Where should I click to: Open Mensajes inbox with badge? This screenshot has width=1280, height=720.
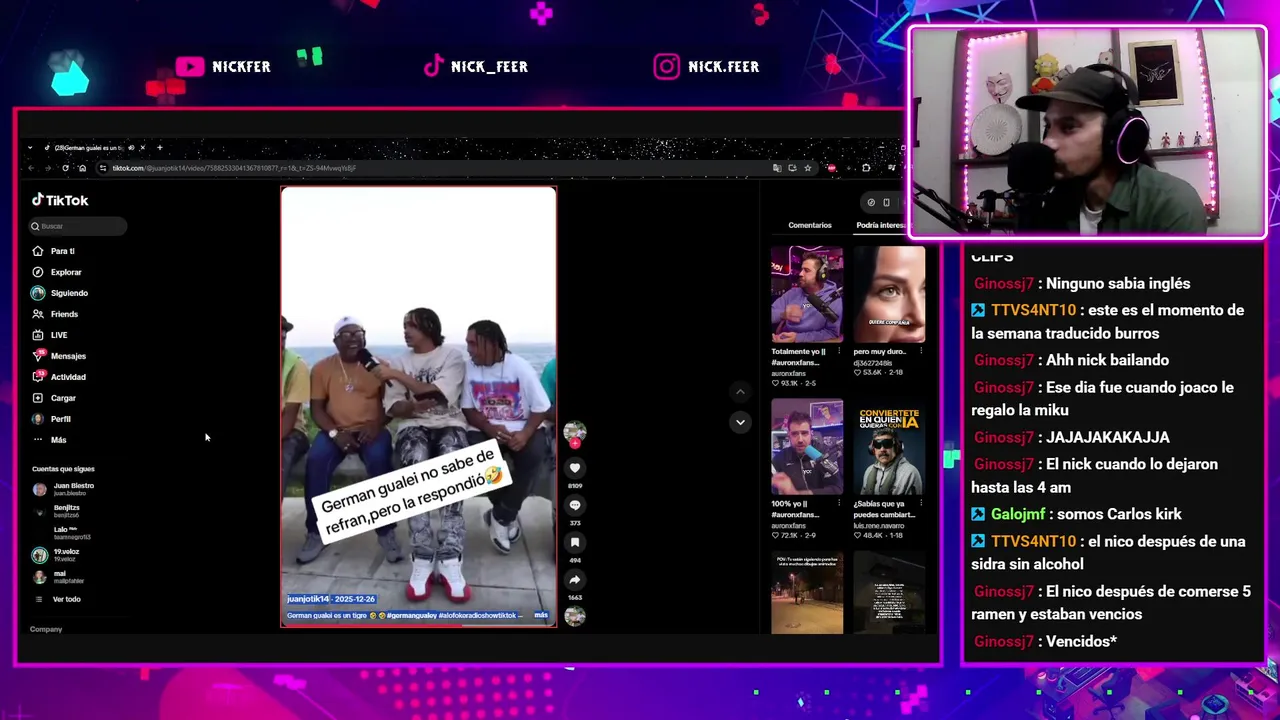coord(59,356)
